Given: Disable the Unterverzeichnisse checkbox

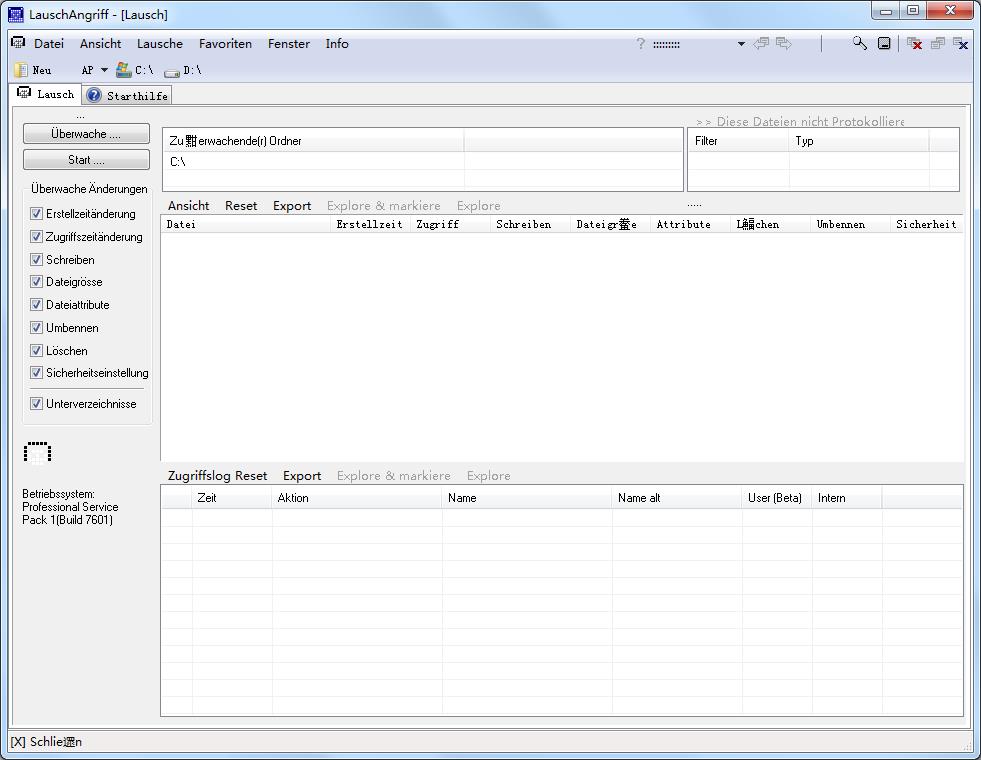Looking at the screenshot, I should pos(37,404).
